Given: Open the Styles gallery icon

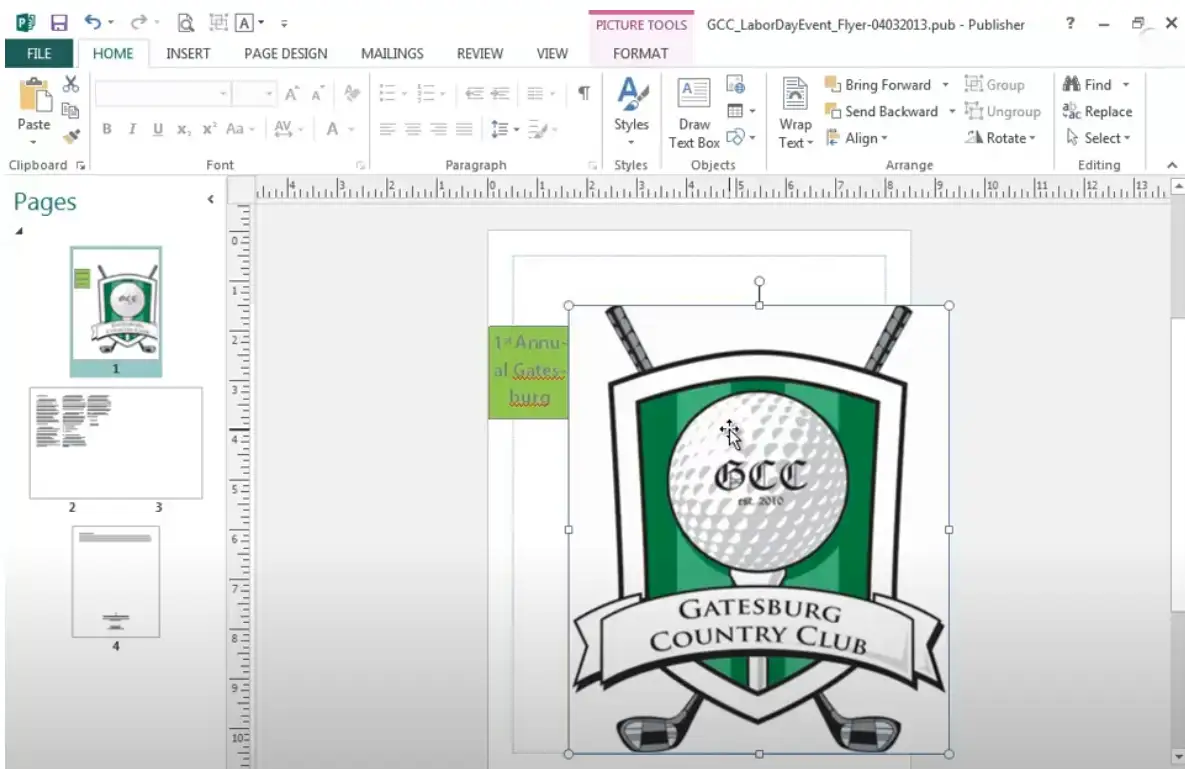Looking at the screenshot, I should 631,105.
